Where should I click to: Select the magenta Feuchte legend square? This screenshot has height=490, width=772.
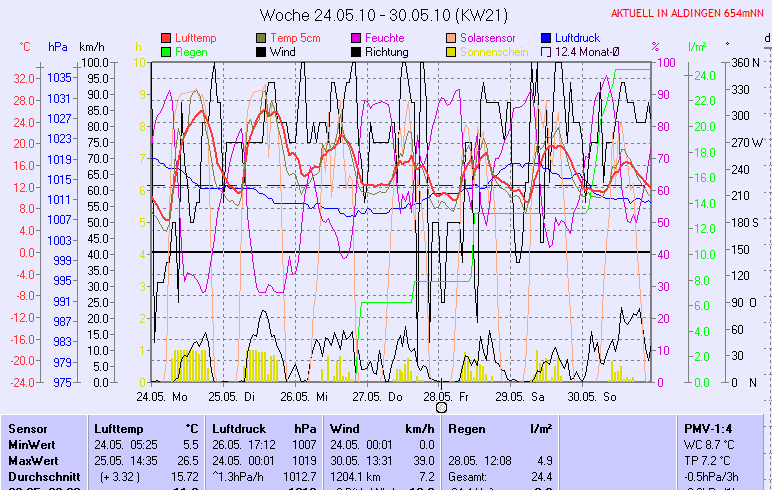click(357, 38)
